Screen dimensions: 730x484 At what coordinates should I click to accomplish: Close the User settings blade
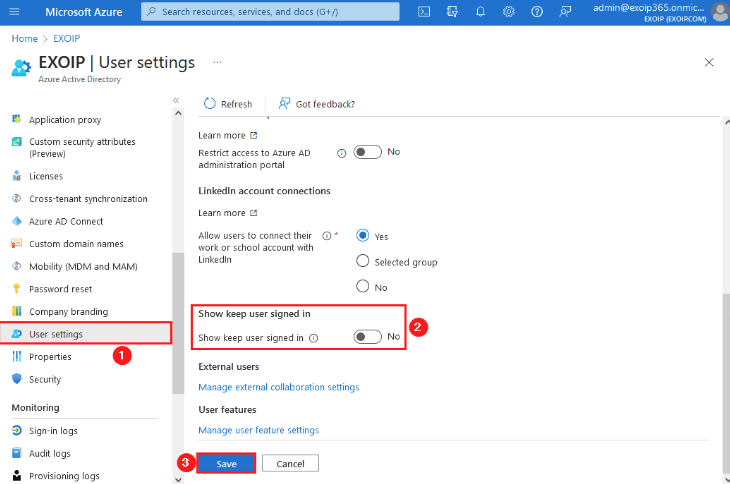tap(709, 62)
